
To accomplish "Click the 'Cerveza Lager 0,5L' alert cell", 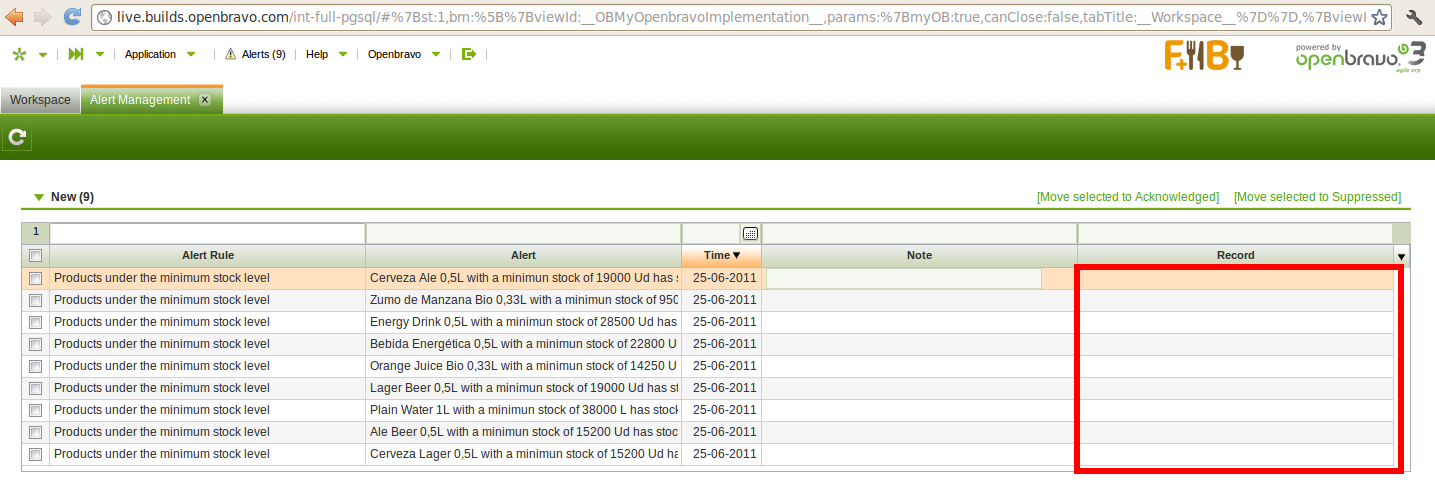I will 523,454.
